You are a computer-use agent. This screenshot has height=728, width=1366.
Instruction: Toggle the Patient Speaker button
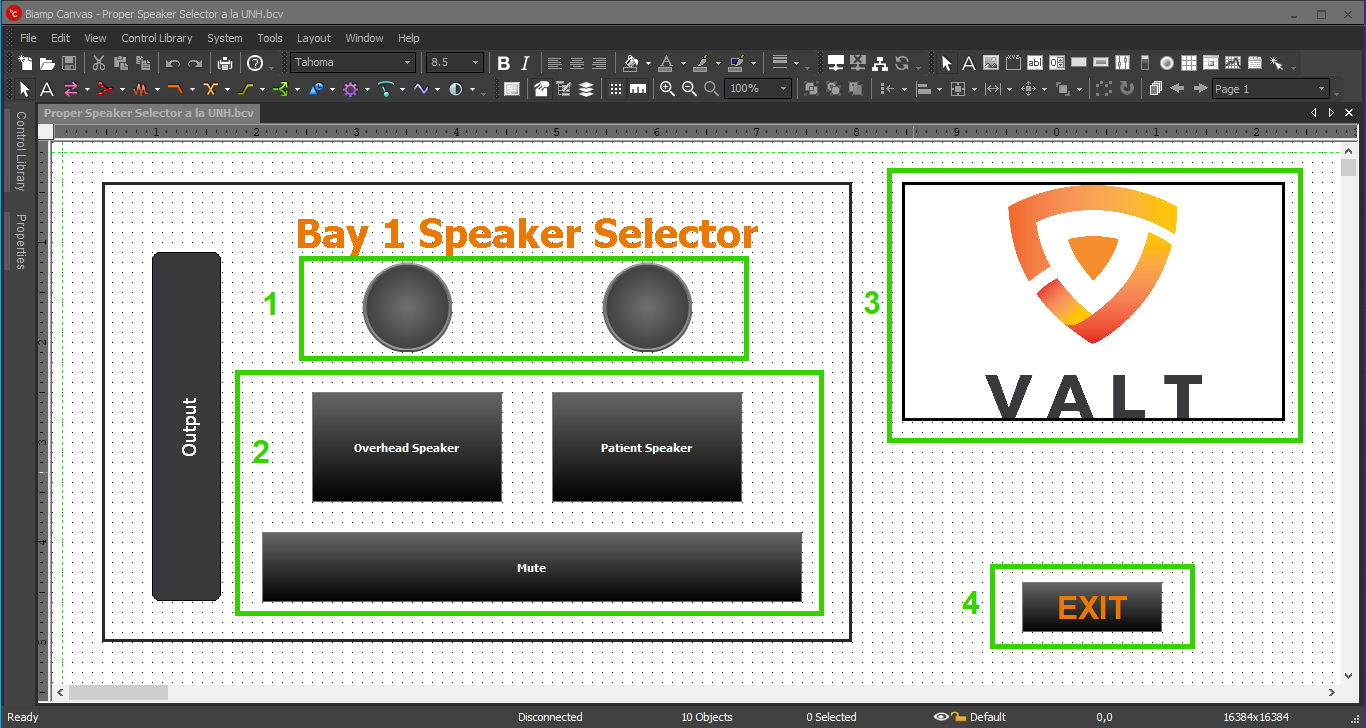coord(647,447)
